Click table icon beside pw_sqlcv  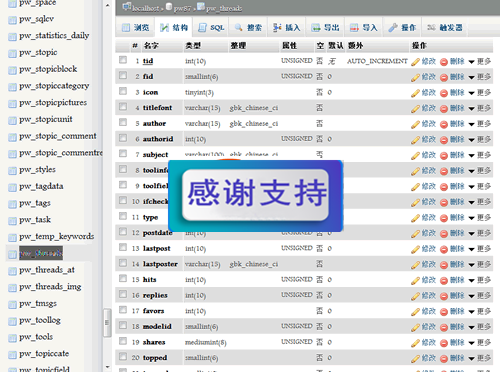click(12, 20)
